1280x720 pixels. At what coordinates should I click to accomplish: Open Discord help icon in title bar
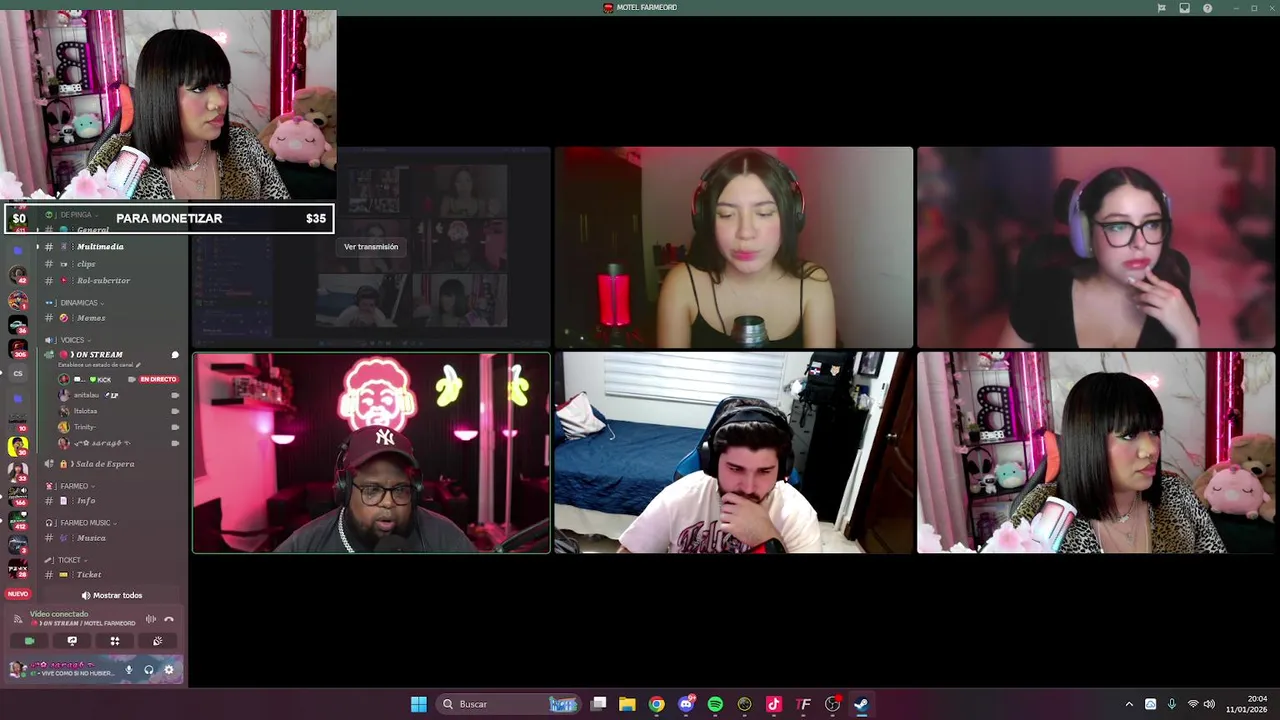point(1207,8)
